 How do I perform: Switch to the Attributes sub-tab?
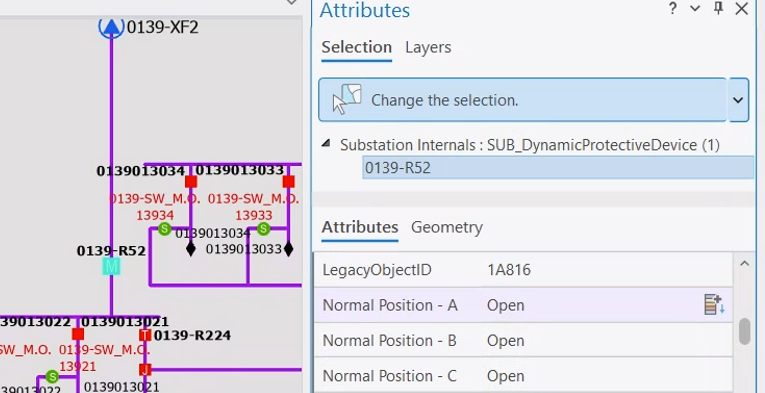(360, 227)
